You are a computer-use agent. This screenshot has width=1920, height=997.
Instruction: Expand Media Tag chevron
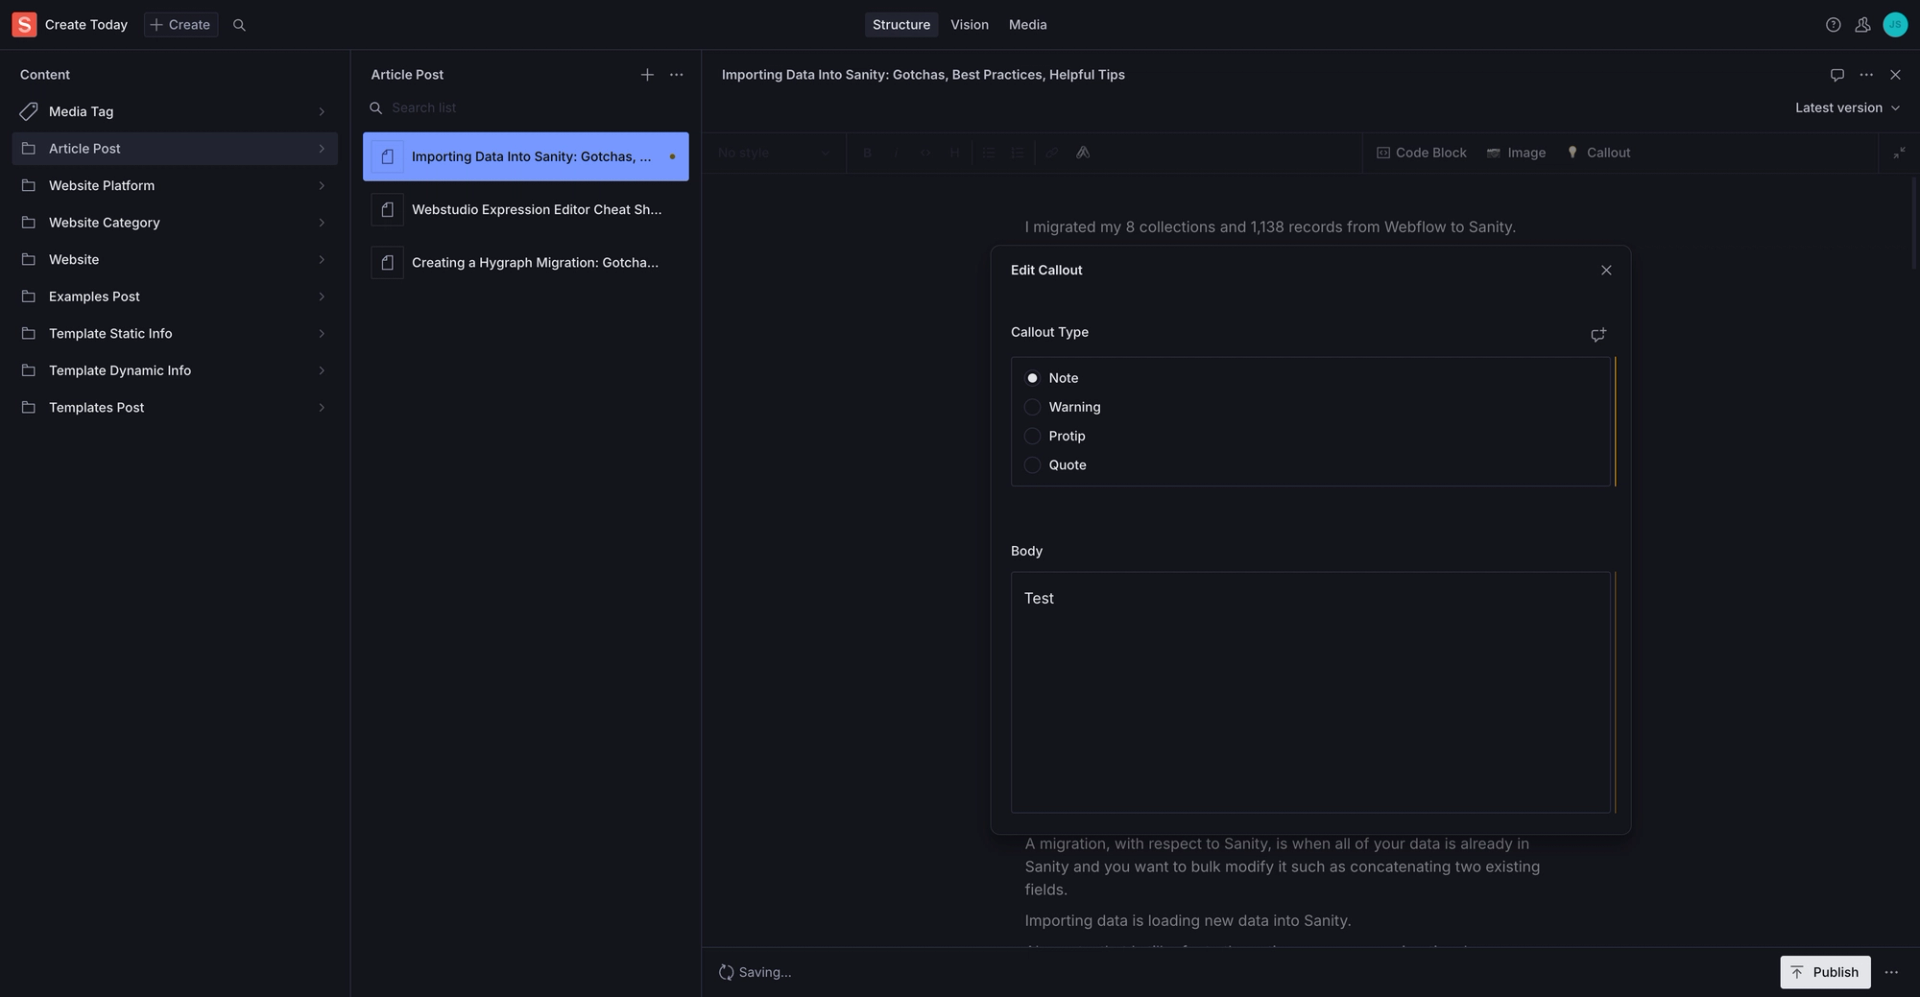(x=321, y=112)
